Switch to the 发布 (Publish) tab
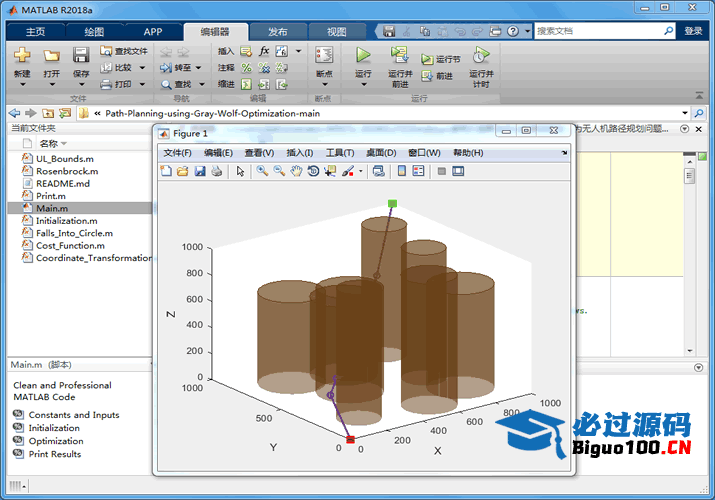 (x=278, y=31)
